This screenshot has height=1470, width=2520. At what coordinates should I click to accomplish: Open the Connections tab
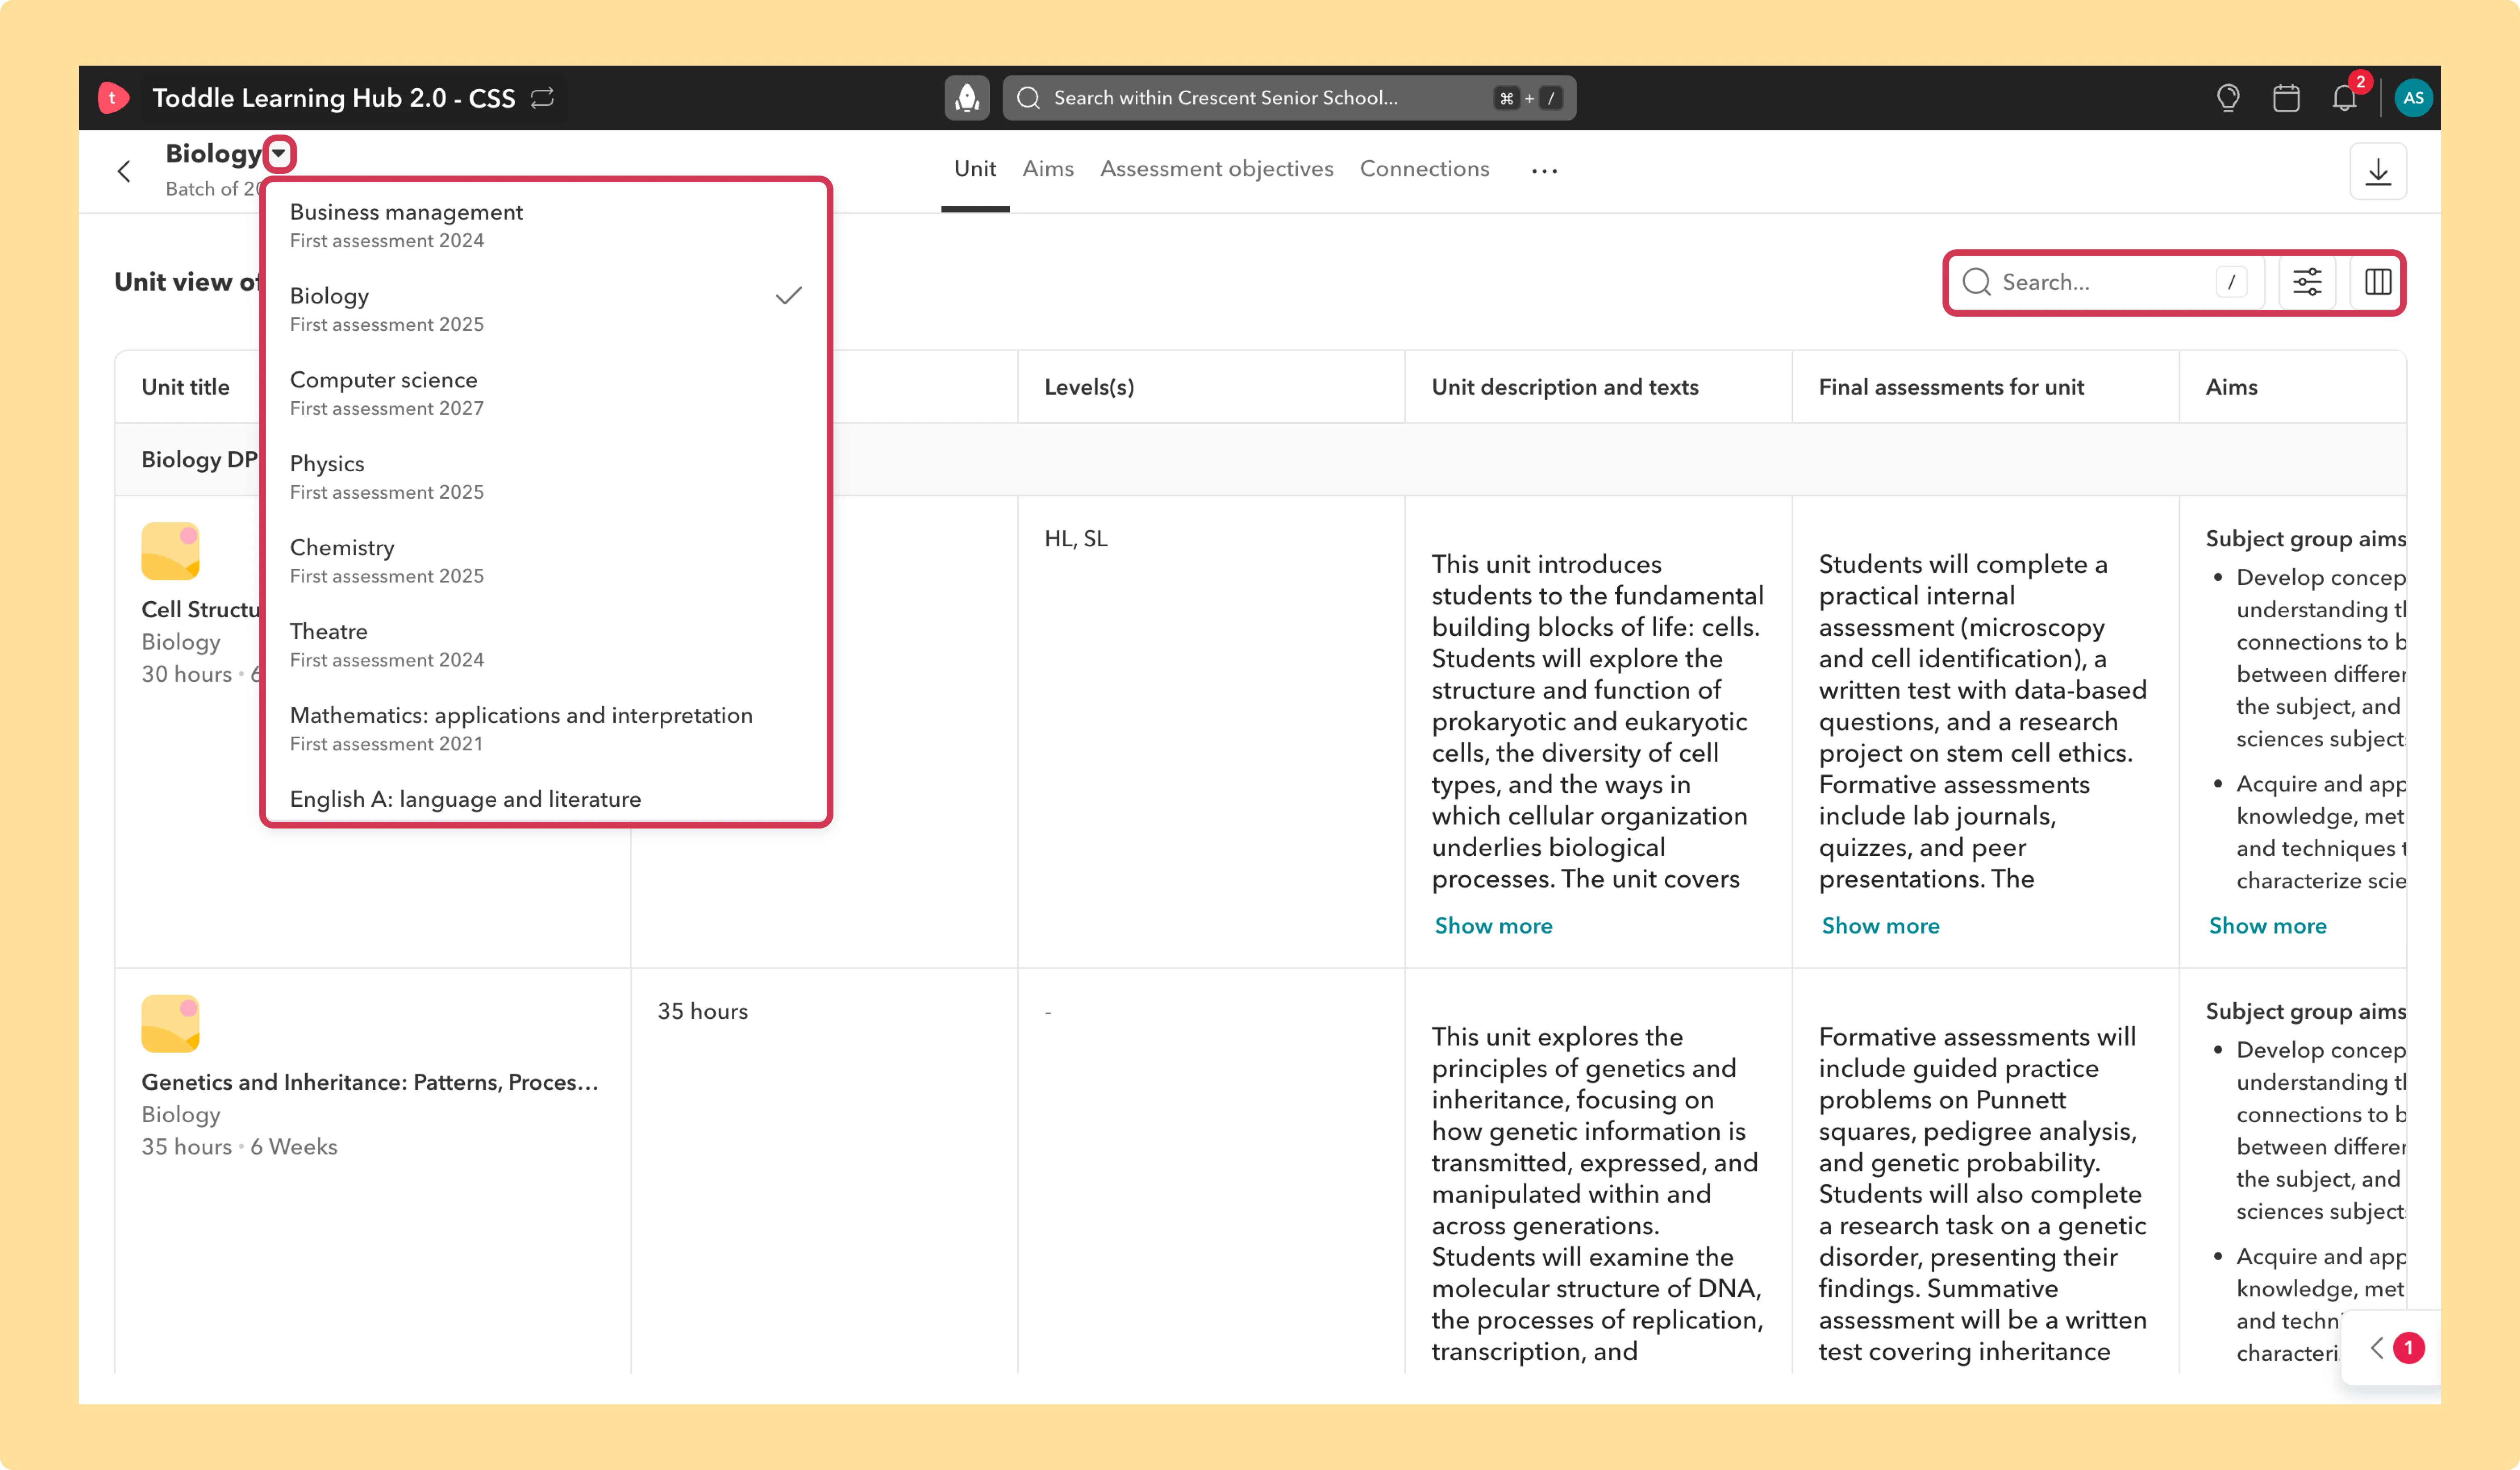coord(1424,169)
